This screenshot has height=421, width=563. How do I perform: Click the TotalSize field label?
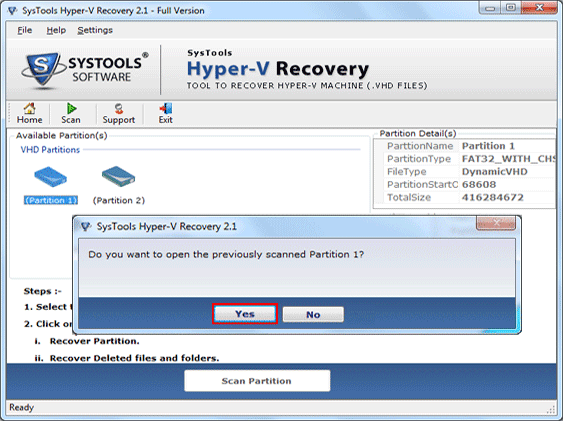tap(409, 197)
